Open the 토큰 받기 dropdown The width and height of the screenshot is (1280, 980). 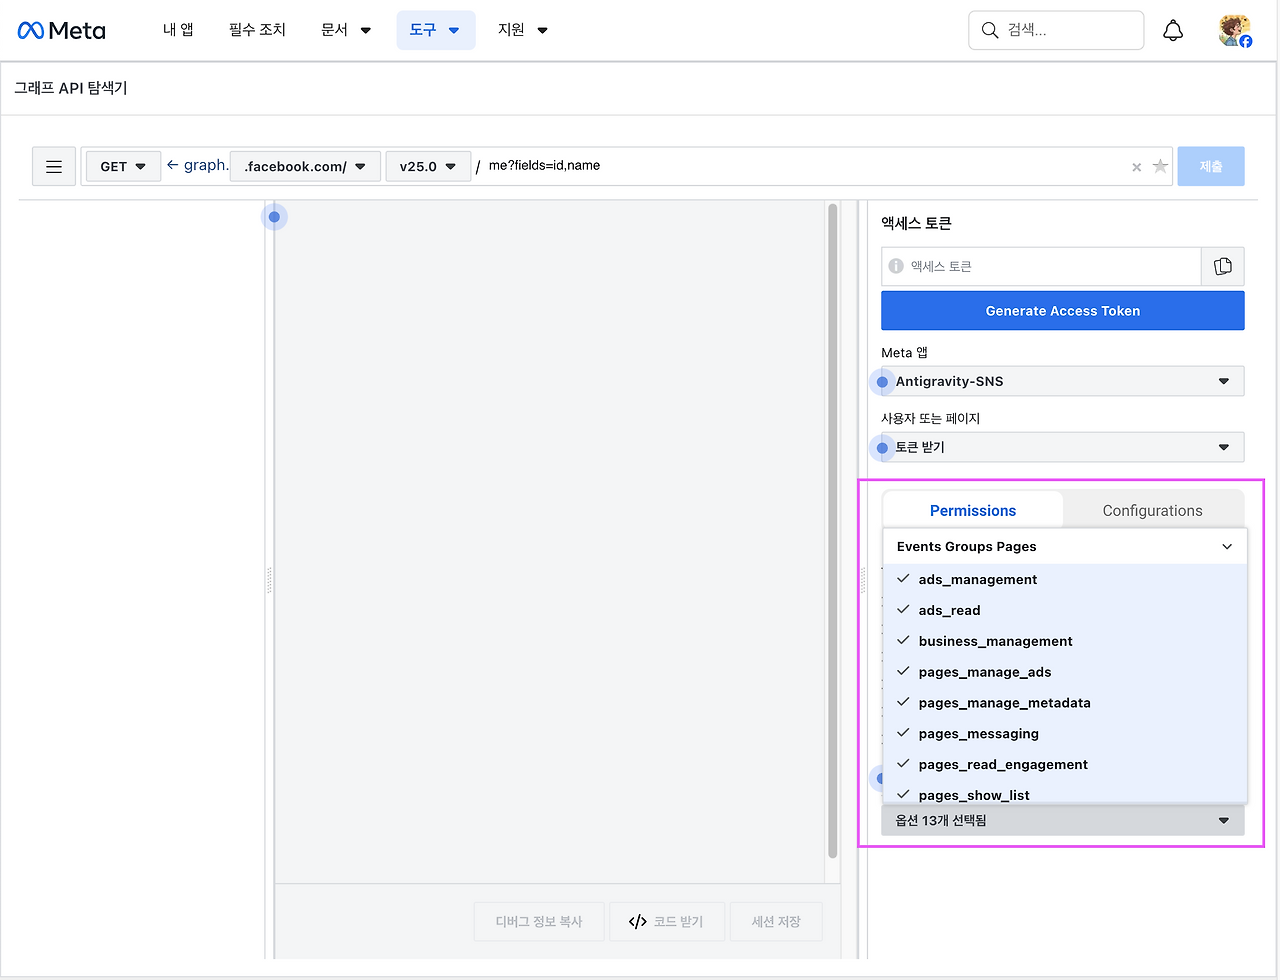pos(1063,447)
